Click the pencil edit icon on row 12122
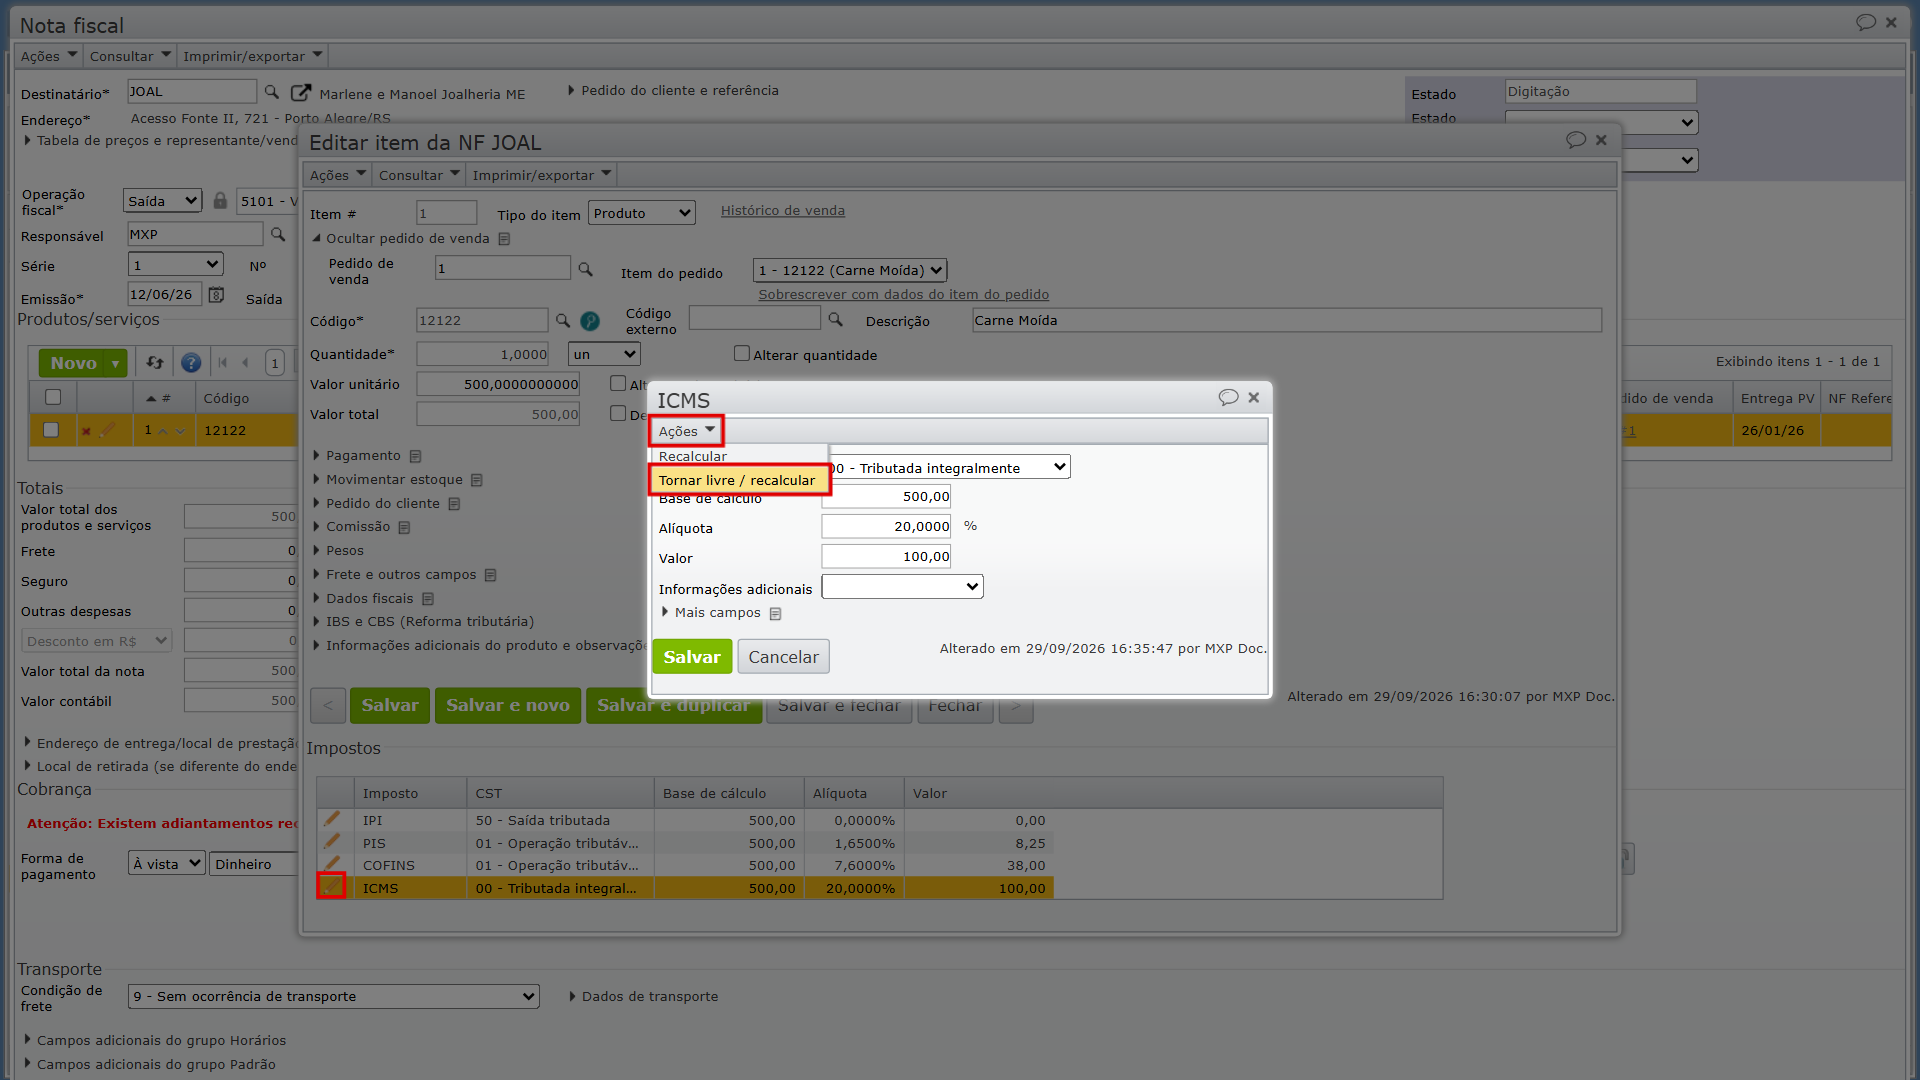1920x1080 pixels. point(108,429)
